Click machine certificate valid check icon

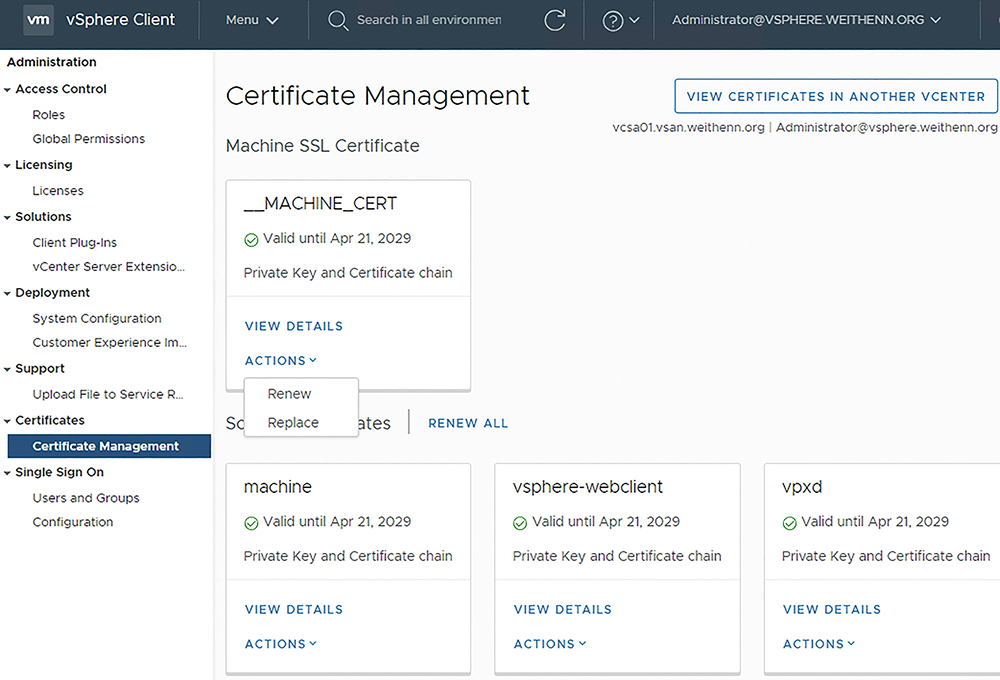tap(251, 522)
